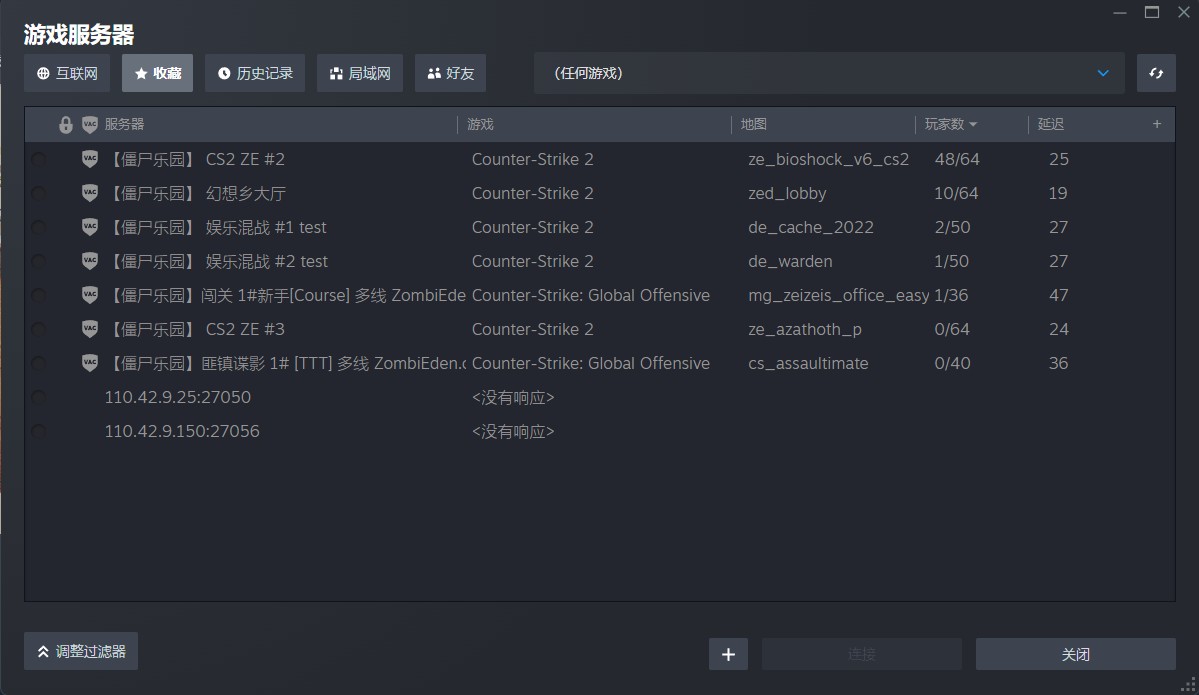Open the 好友 friends tab
Image resolution: width=1199 pixels, height=695 pixels.
tap(450, 73)
